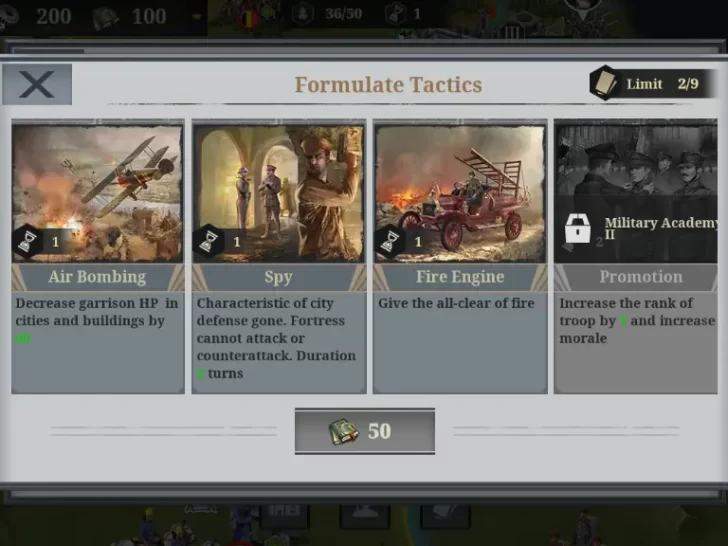Click the hourglass icon on Fire Engine

[390, 241]
